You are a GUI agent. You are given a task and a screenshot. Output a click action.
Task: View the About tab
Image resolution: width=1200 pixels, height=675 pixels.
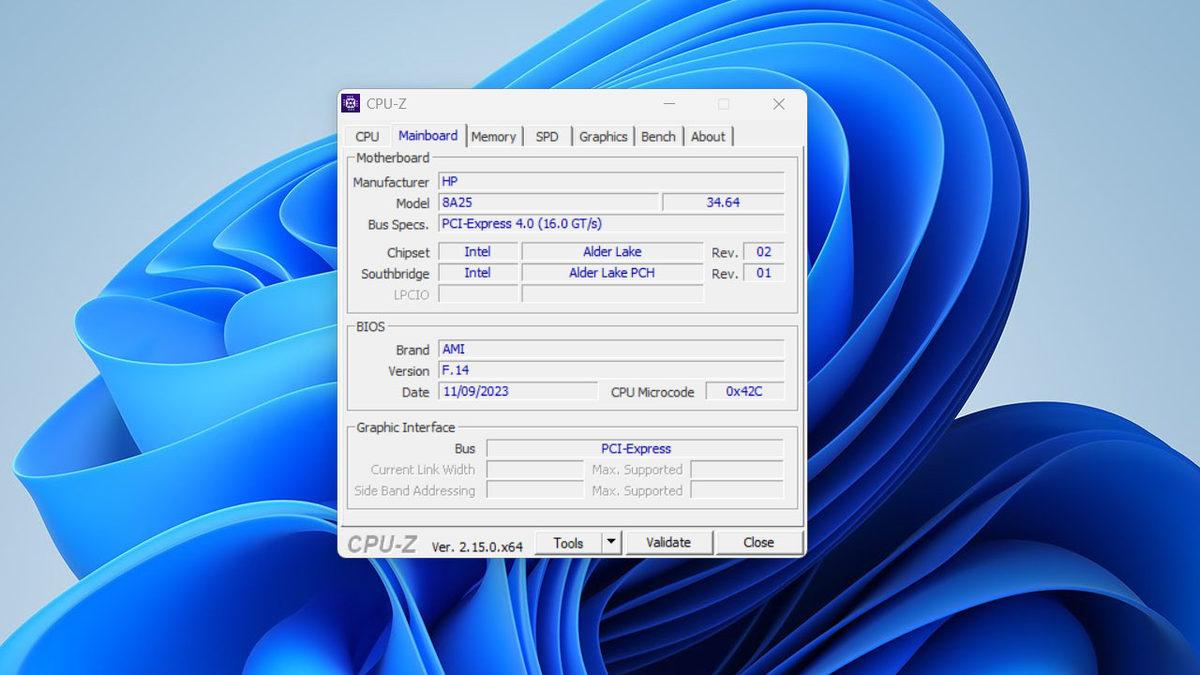(x=708, y=136)
